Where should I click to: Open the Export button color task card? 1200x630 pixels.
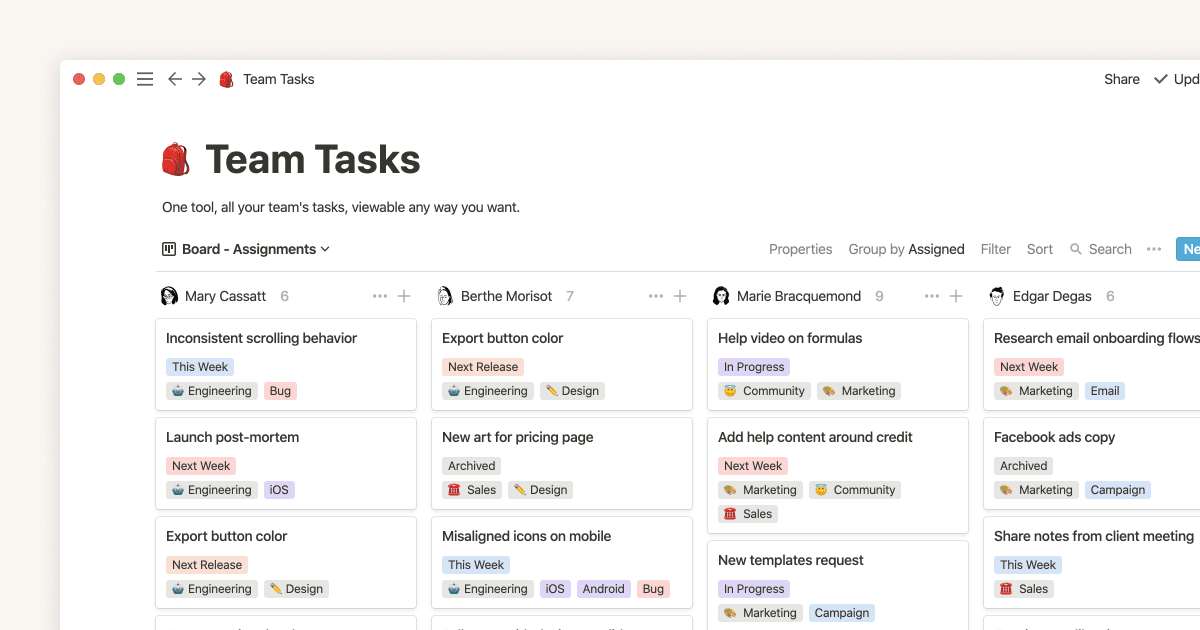[x=502, y=337]
